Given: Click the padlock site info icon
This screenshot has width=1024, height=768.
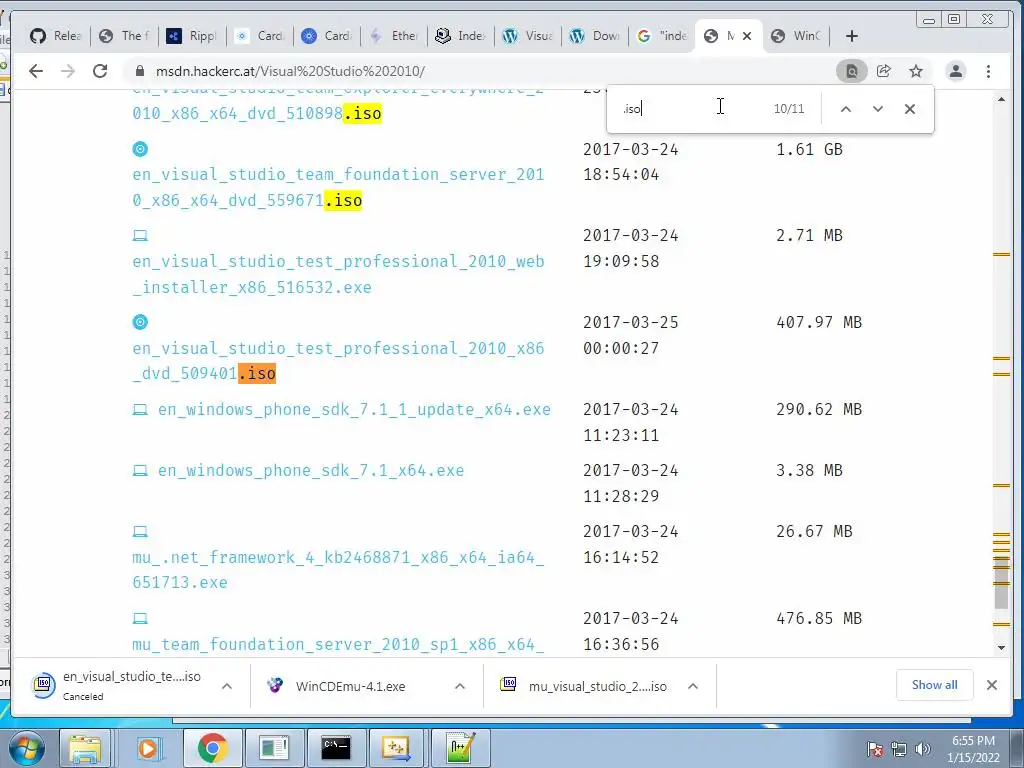Looking at the screenshot, I should pyautogui.click(x=139, y=71).
